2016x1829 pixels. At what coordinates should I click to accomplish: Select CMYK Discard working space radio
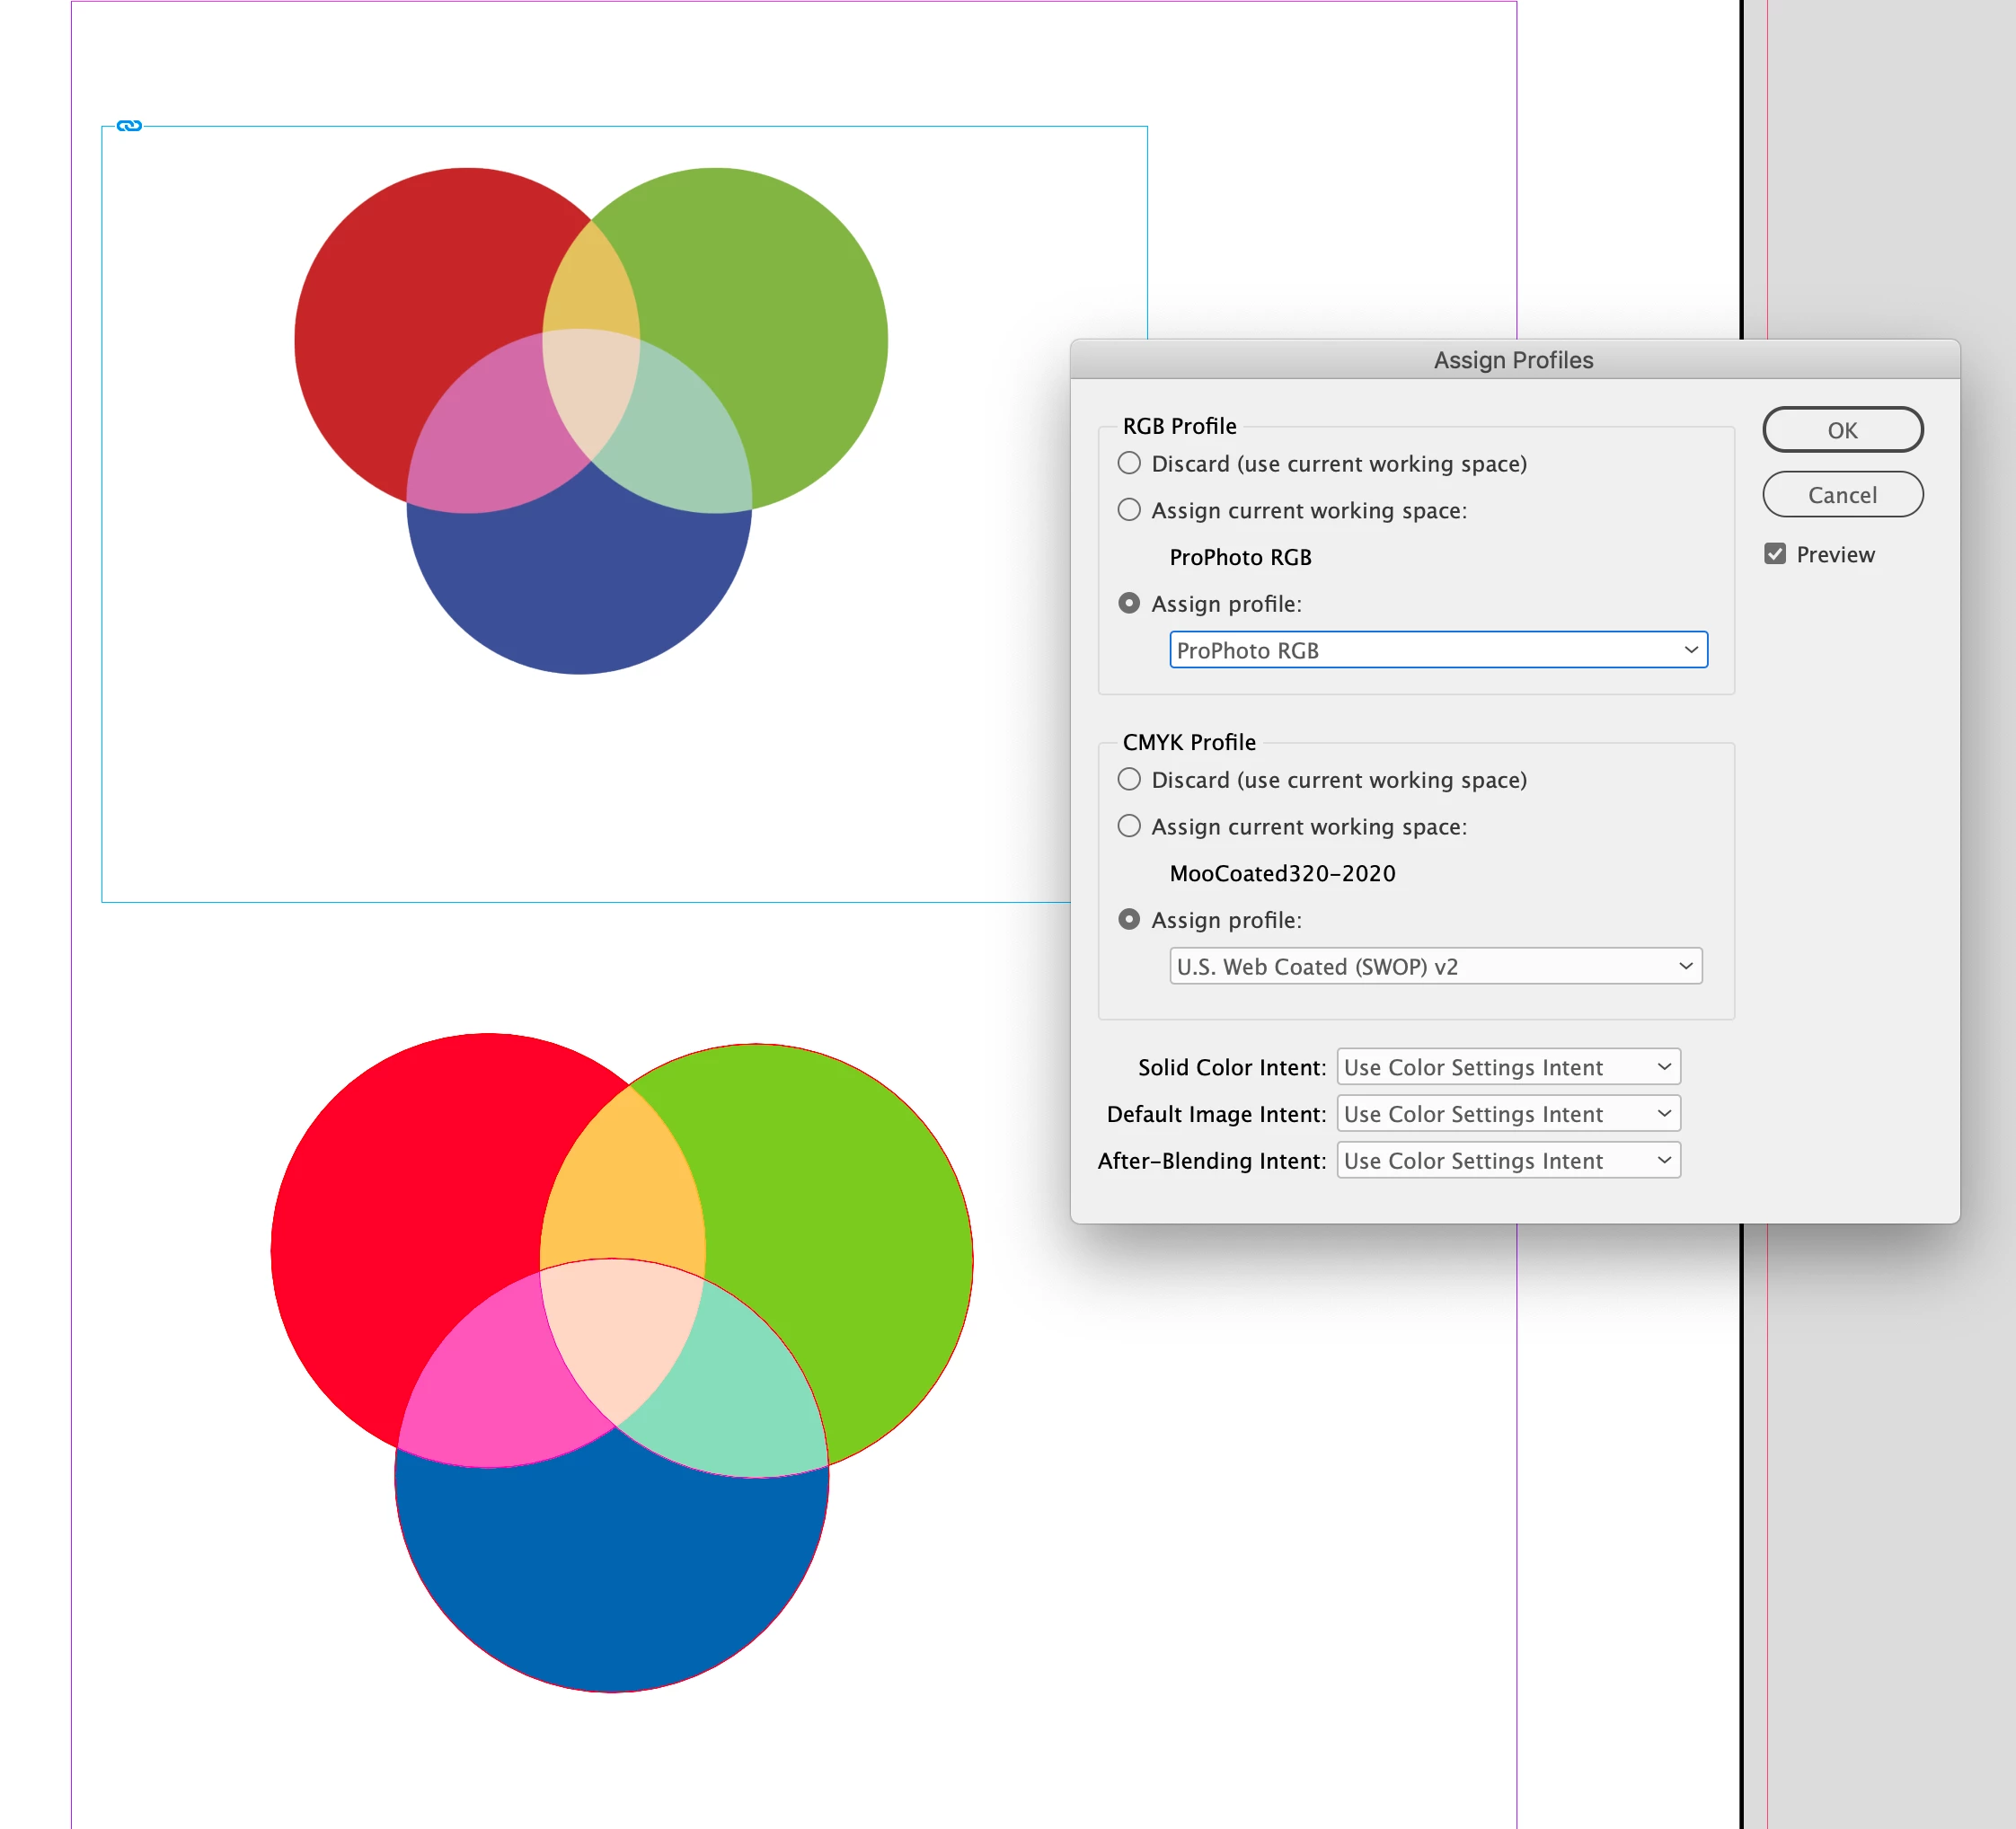[1129, 779]
